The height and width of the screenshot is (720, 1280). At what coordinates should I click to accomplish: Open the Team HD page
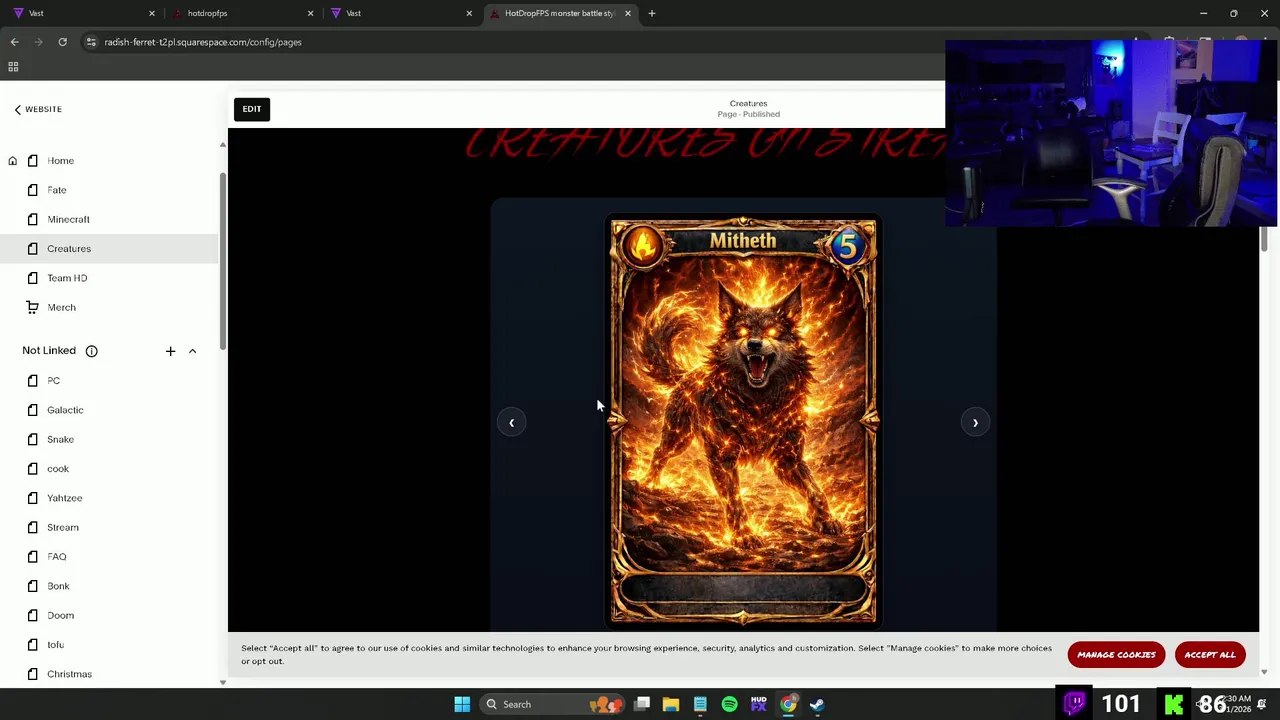tap(67, 278)
